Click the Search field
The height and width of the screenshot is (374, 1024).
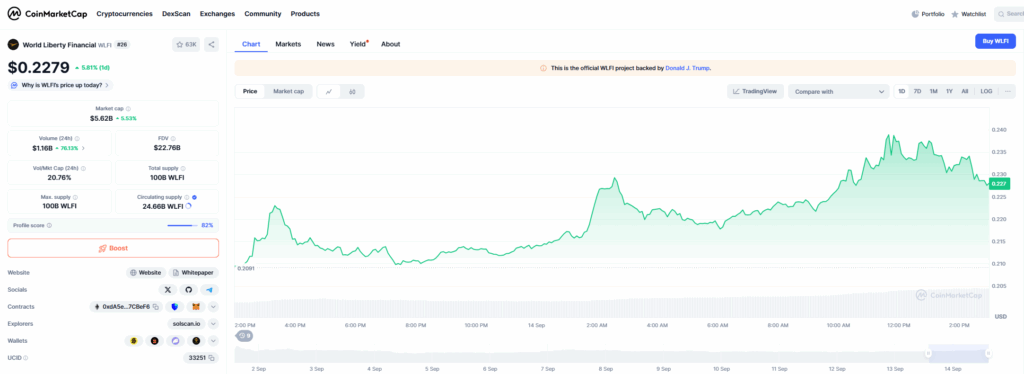[1009, 14]
